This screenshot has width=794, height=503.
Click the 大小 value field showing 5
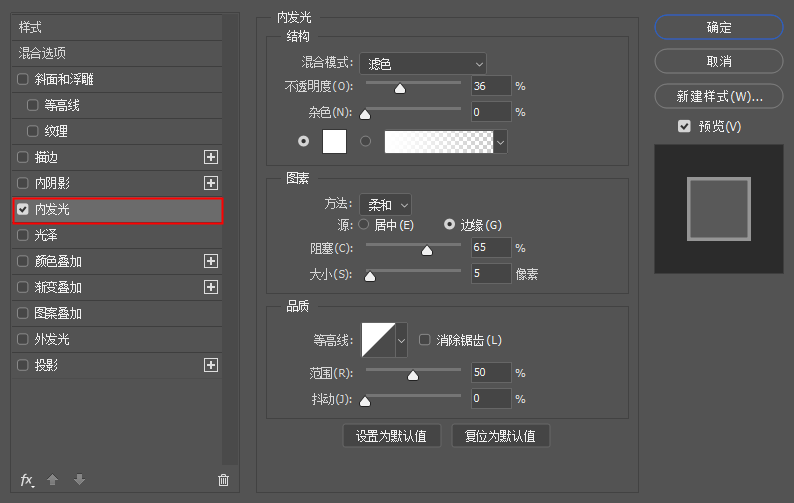coord(491,274)
